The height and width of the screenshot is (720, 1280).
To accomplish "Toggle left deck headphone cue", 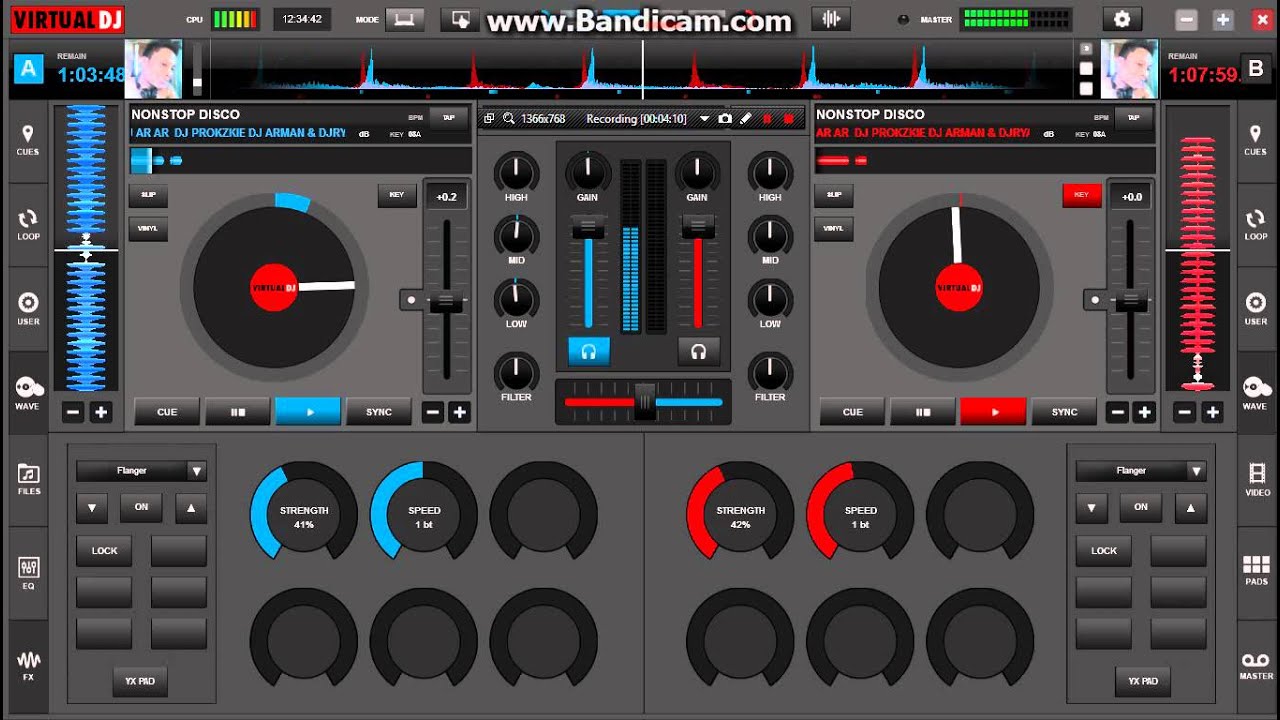I will click(x=589, y=351).
